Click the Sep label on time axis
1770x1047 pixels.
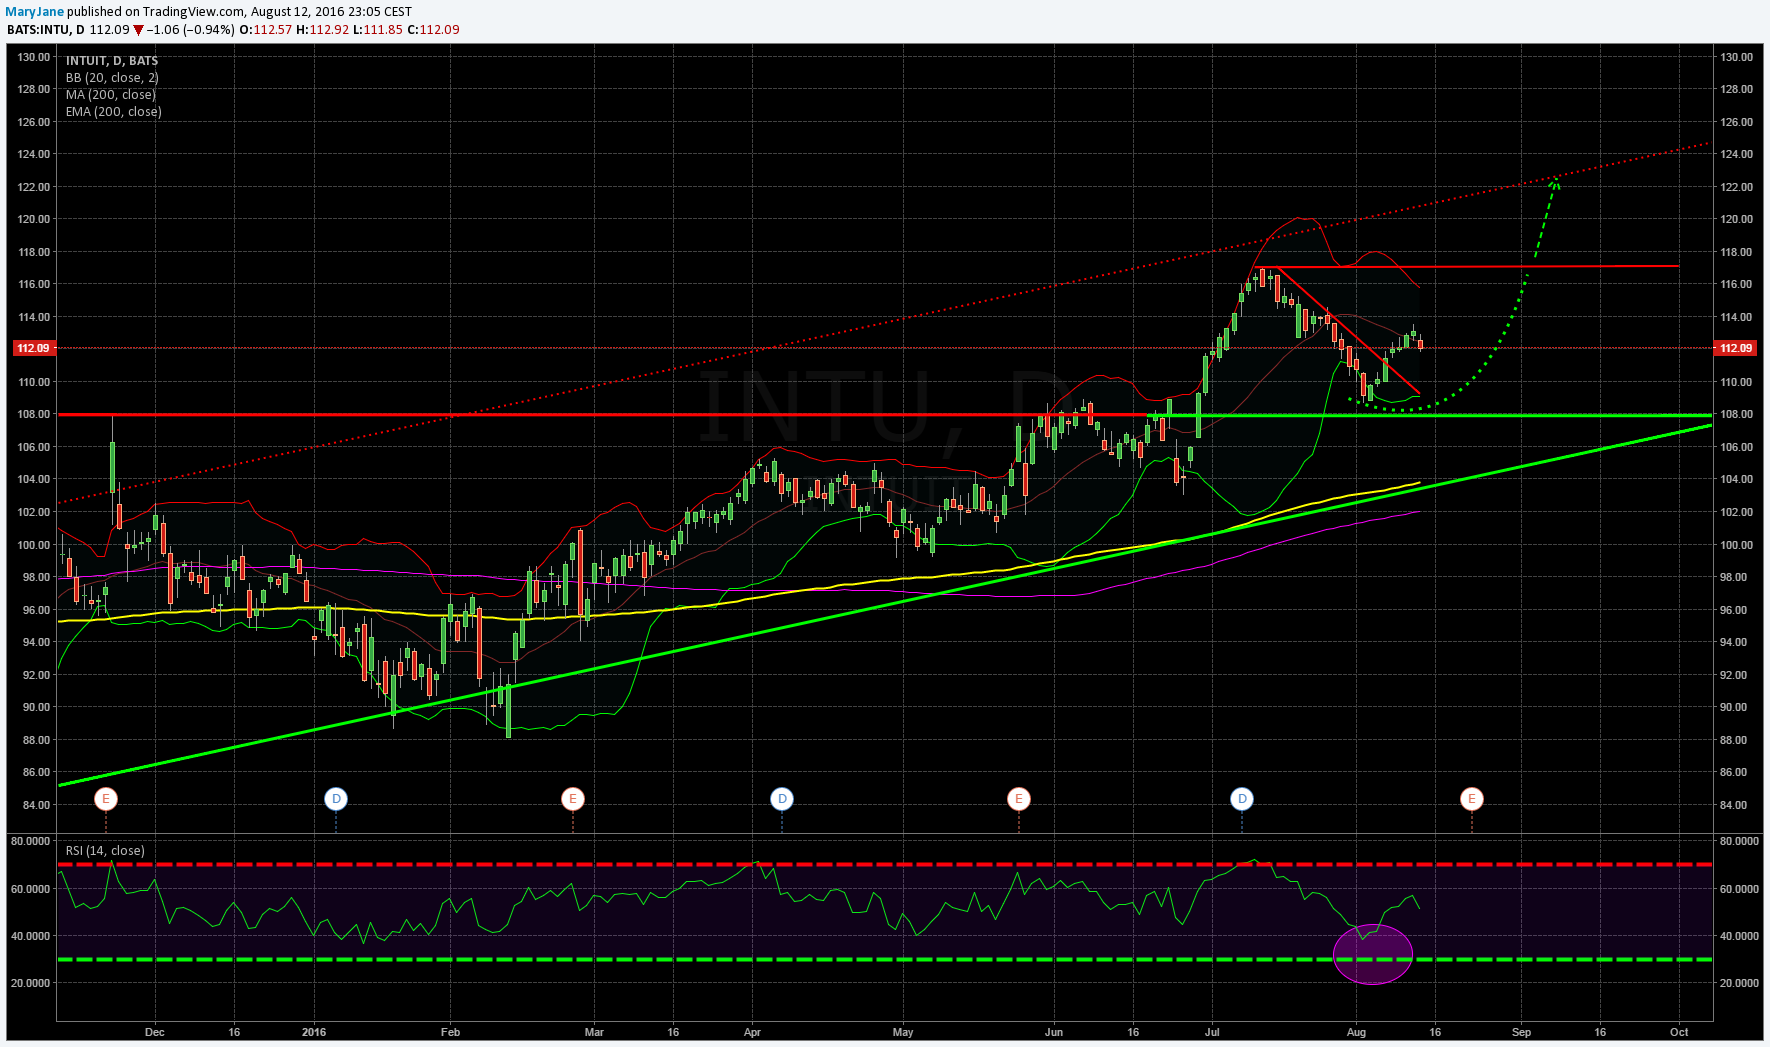[1521, 1032]
